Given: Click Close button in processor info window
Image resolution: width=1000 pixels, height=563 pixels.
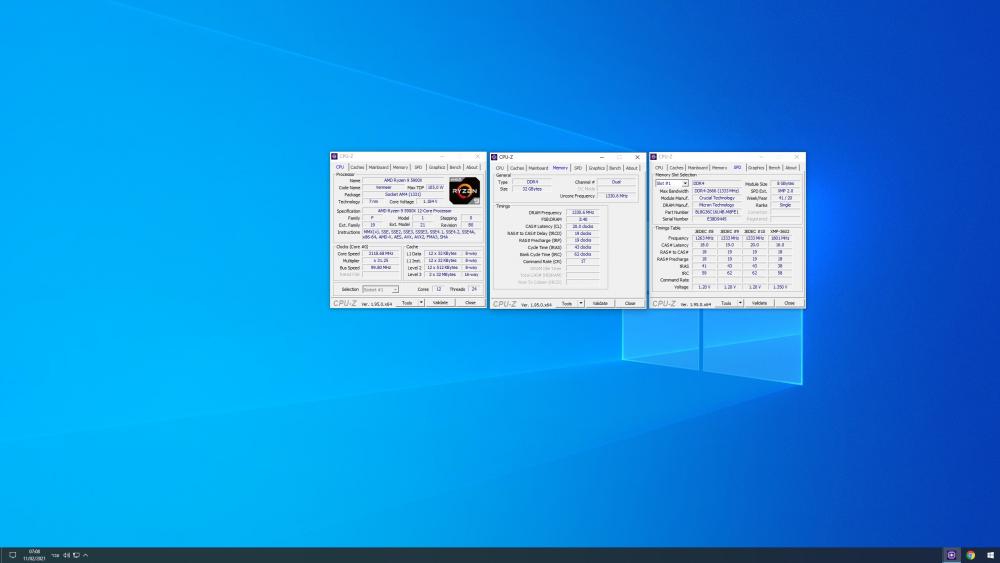Looking at the screenshot, I should click(x=471, y=303).
